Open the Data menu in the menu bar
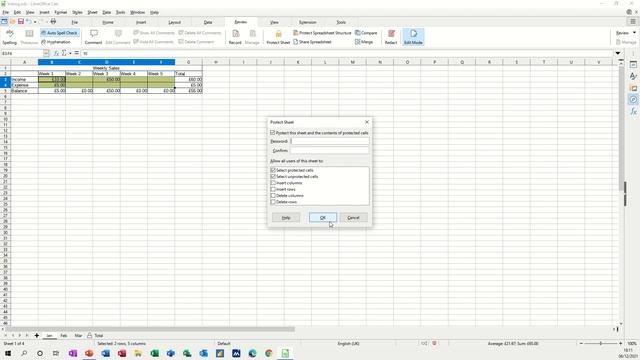The height and width of the screenshot is (360, 640). [x=107, y=12]
